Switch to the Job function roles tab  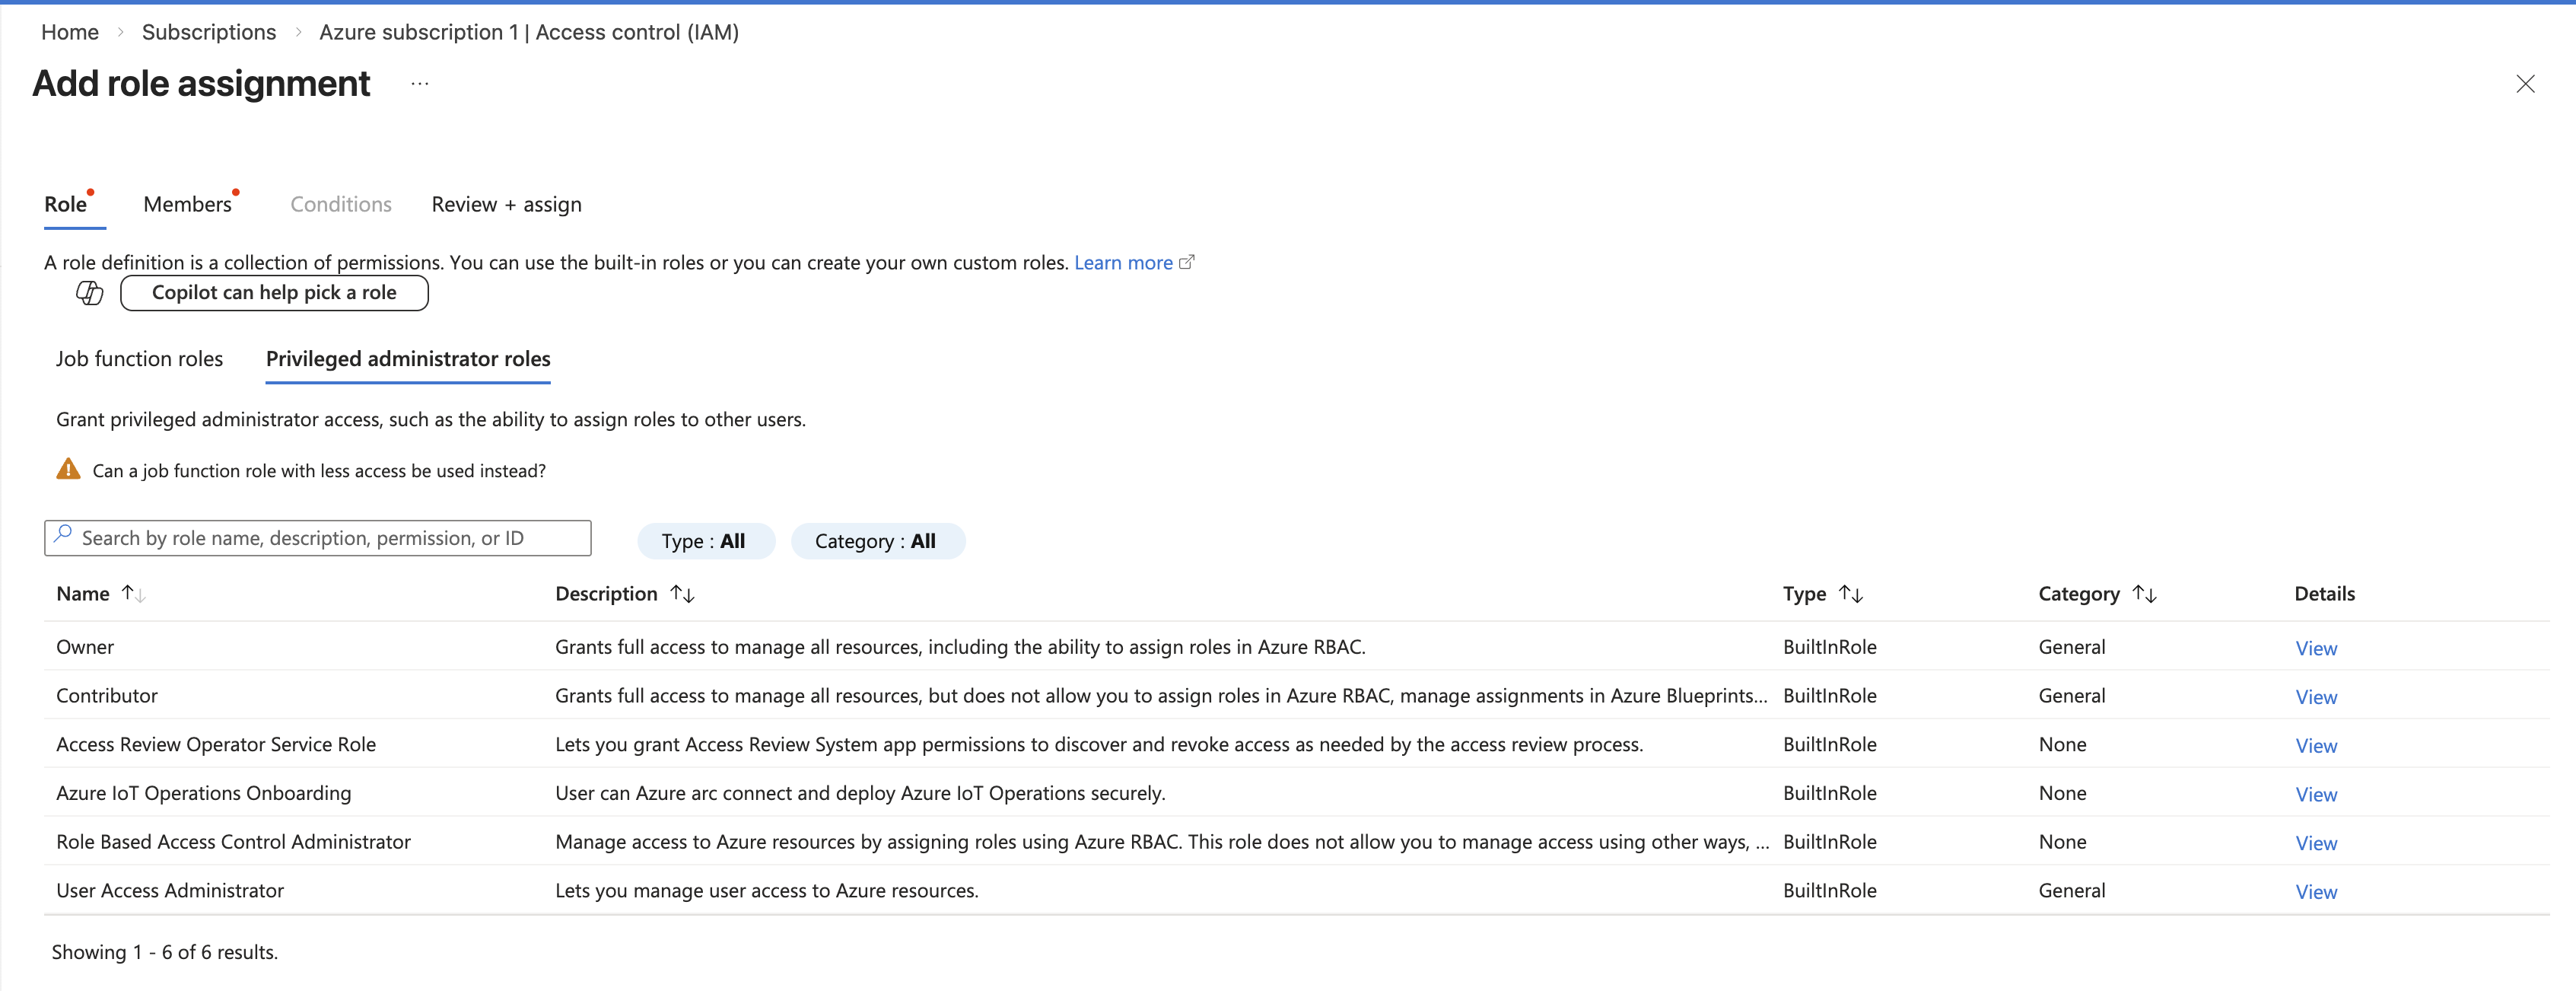click(139, 358)
